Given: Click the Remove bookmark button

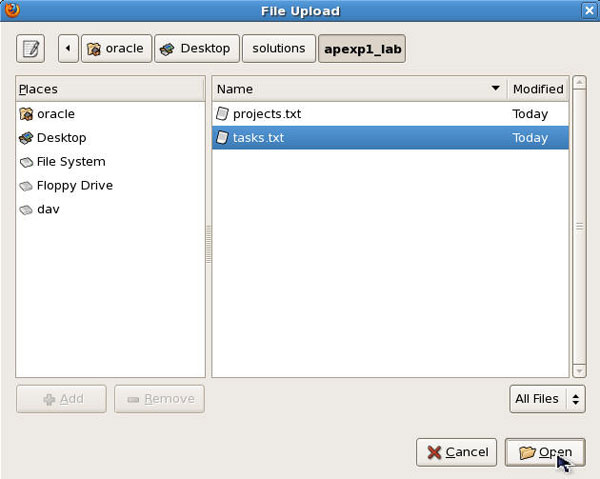Looking at the screenshot, I should coord(159,399).
